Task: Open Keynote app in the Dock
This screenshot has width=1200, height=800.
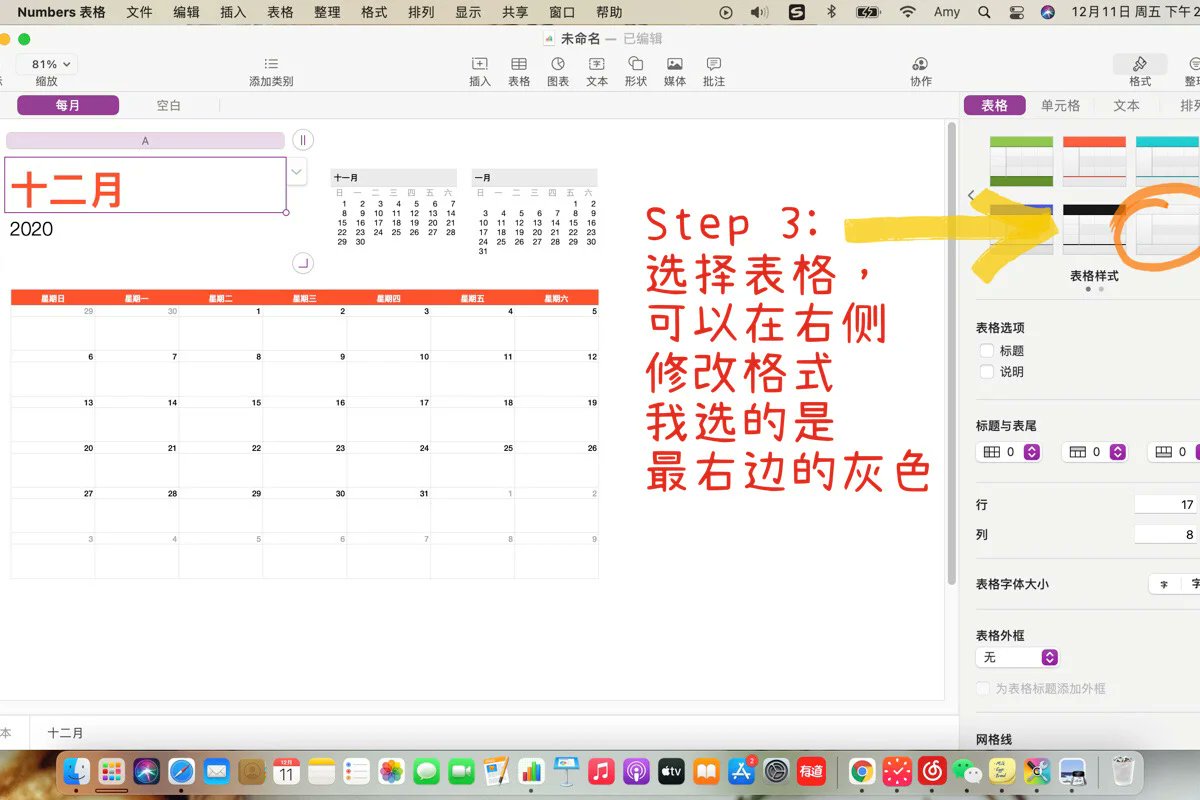Action: tap(566, 771)
